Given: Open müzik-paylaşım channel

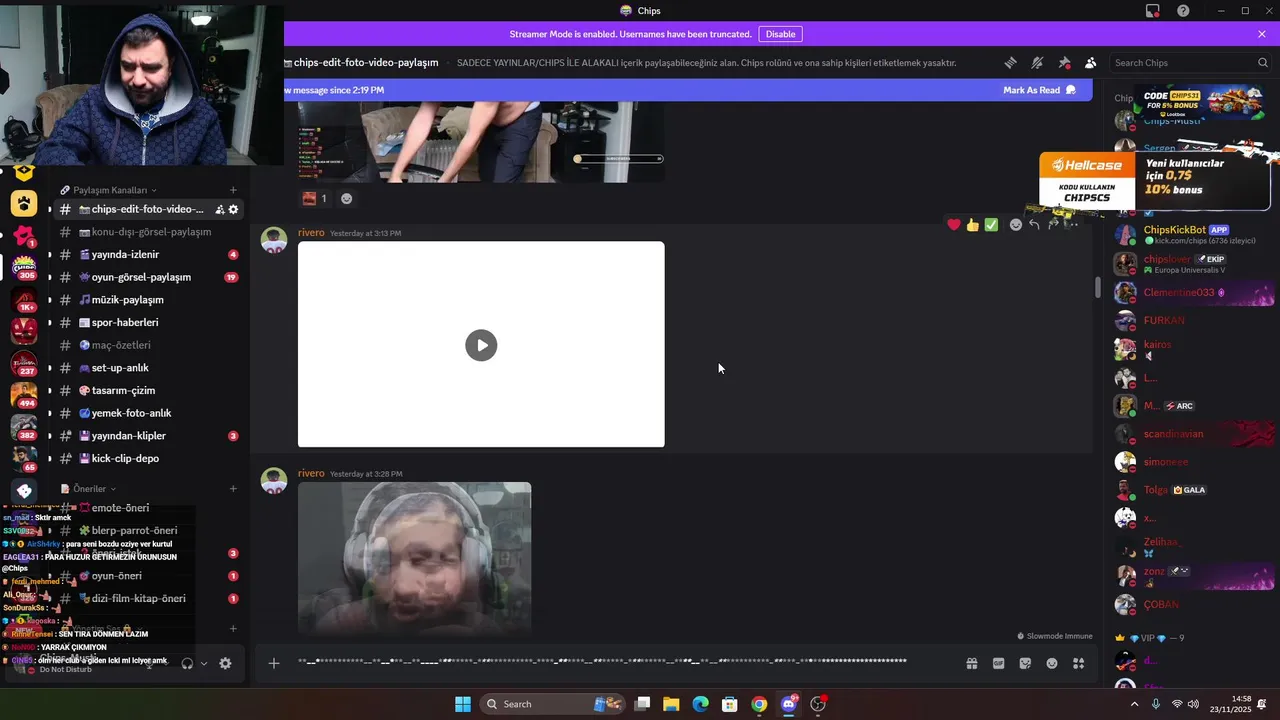Looking at the screenshot, I should (x=147, y=300).
